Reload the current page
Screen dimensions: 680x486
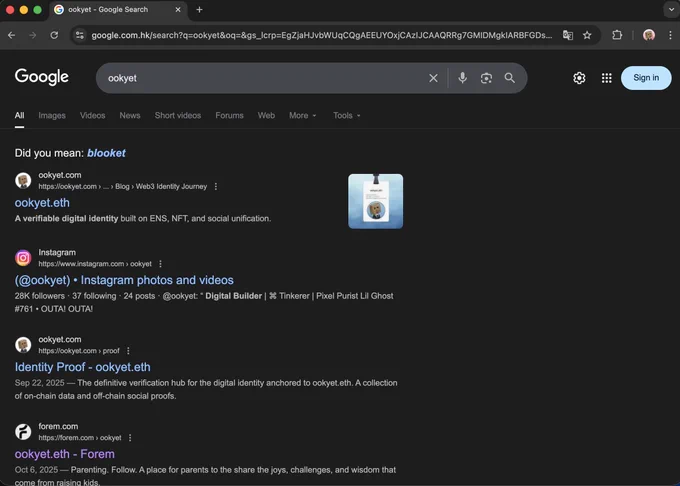[54, 35]
